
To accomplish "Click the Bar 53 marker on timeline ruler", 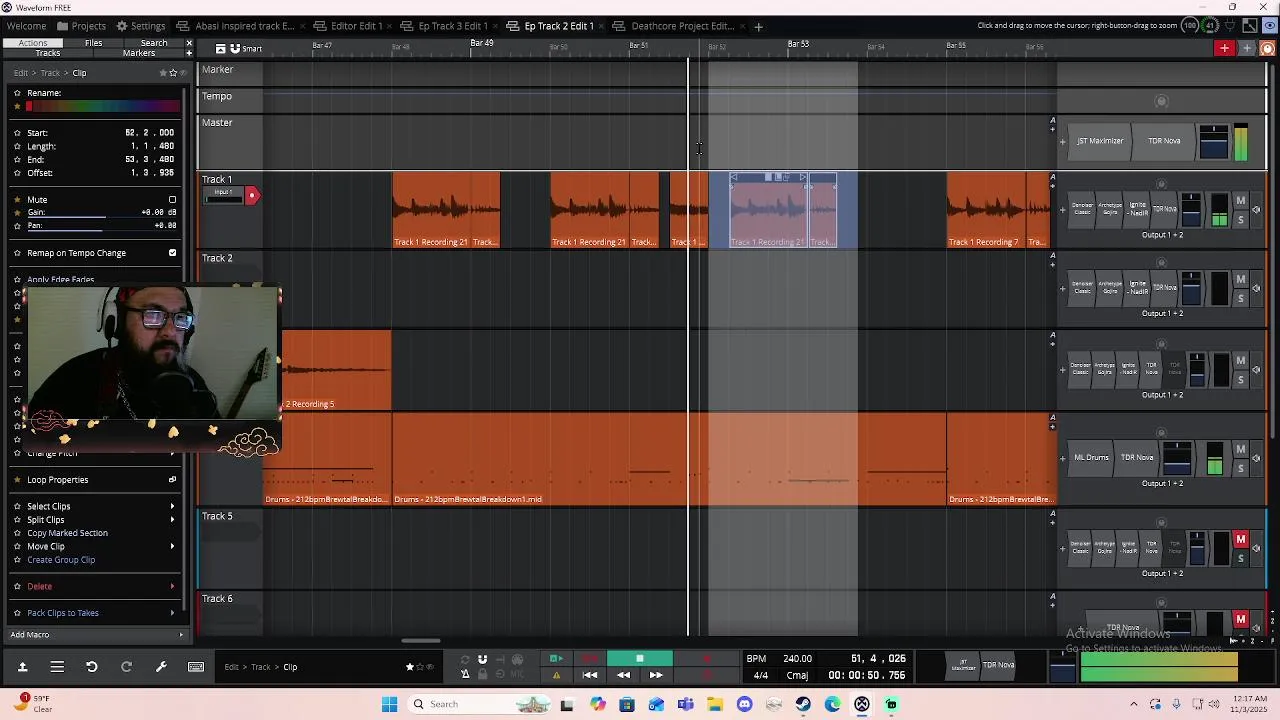I will click(798, 44).
